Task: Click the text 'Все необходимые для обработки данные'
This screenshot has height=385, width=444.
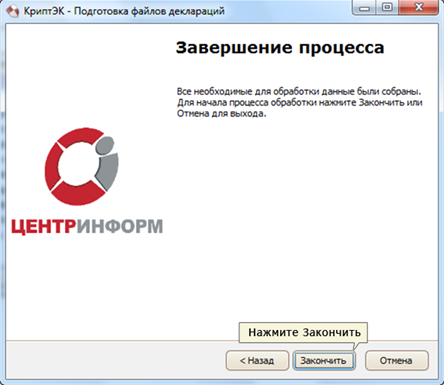Action: (x=266, y=91)
